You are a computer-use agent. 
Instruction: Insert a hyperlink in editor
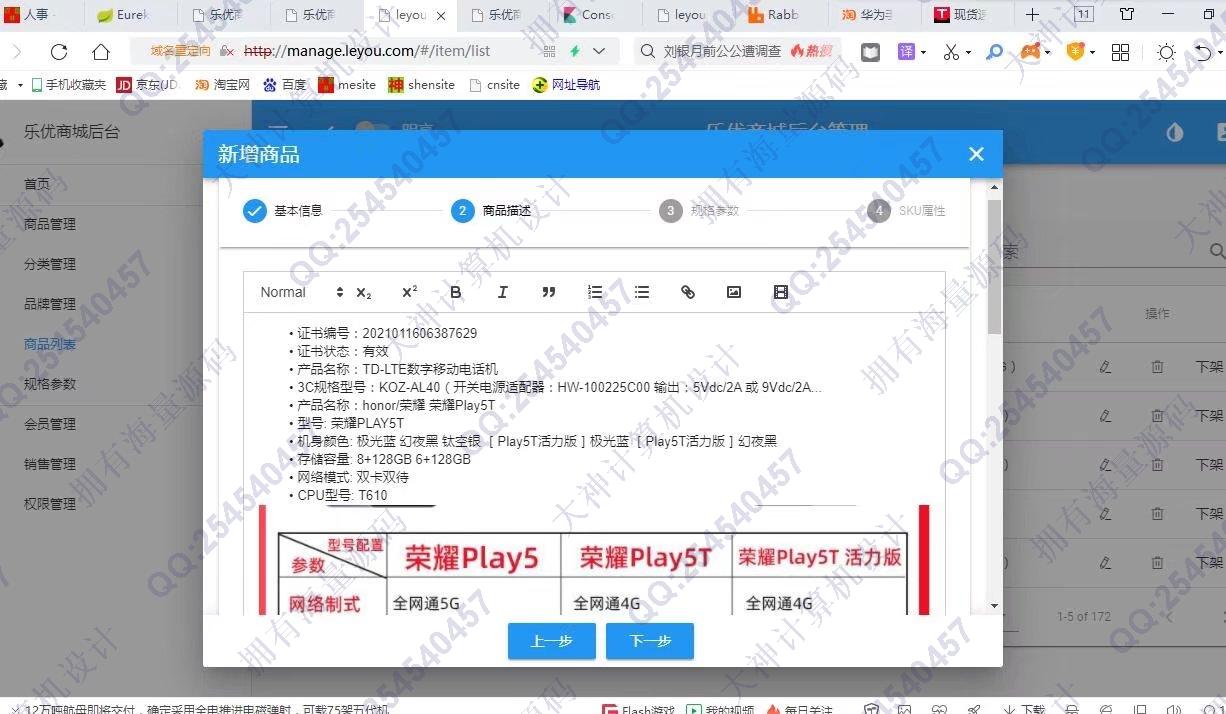(x=688, y=292)
